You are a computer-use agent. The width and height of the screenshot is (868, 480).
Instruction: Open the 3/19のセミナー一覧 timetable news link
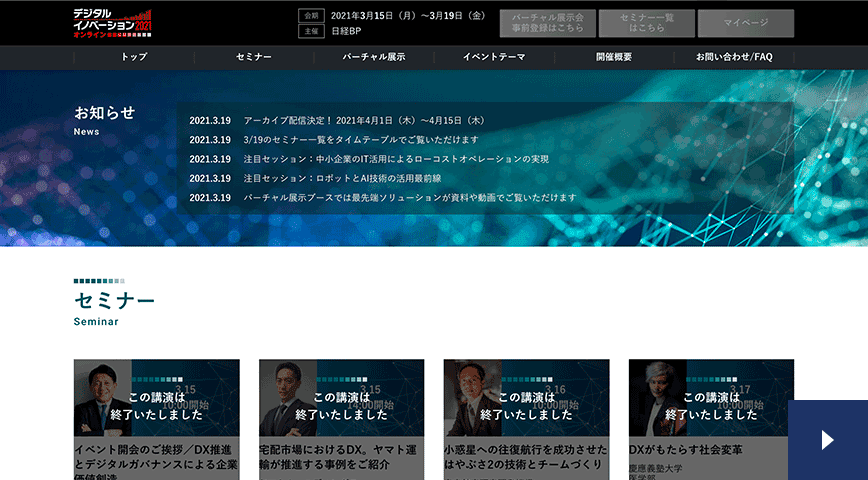360,140
